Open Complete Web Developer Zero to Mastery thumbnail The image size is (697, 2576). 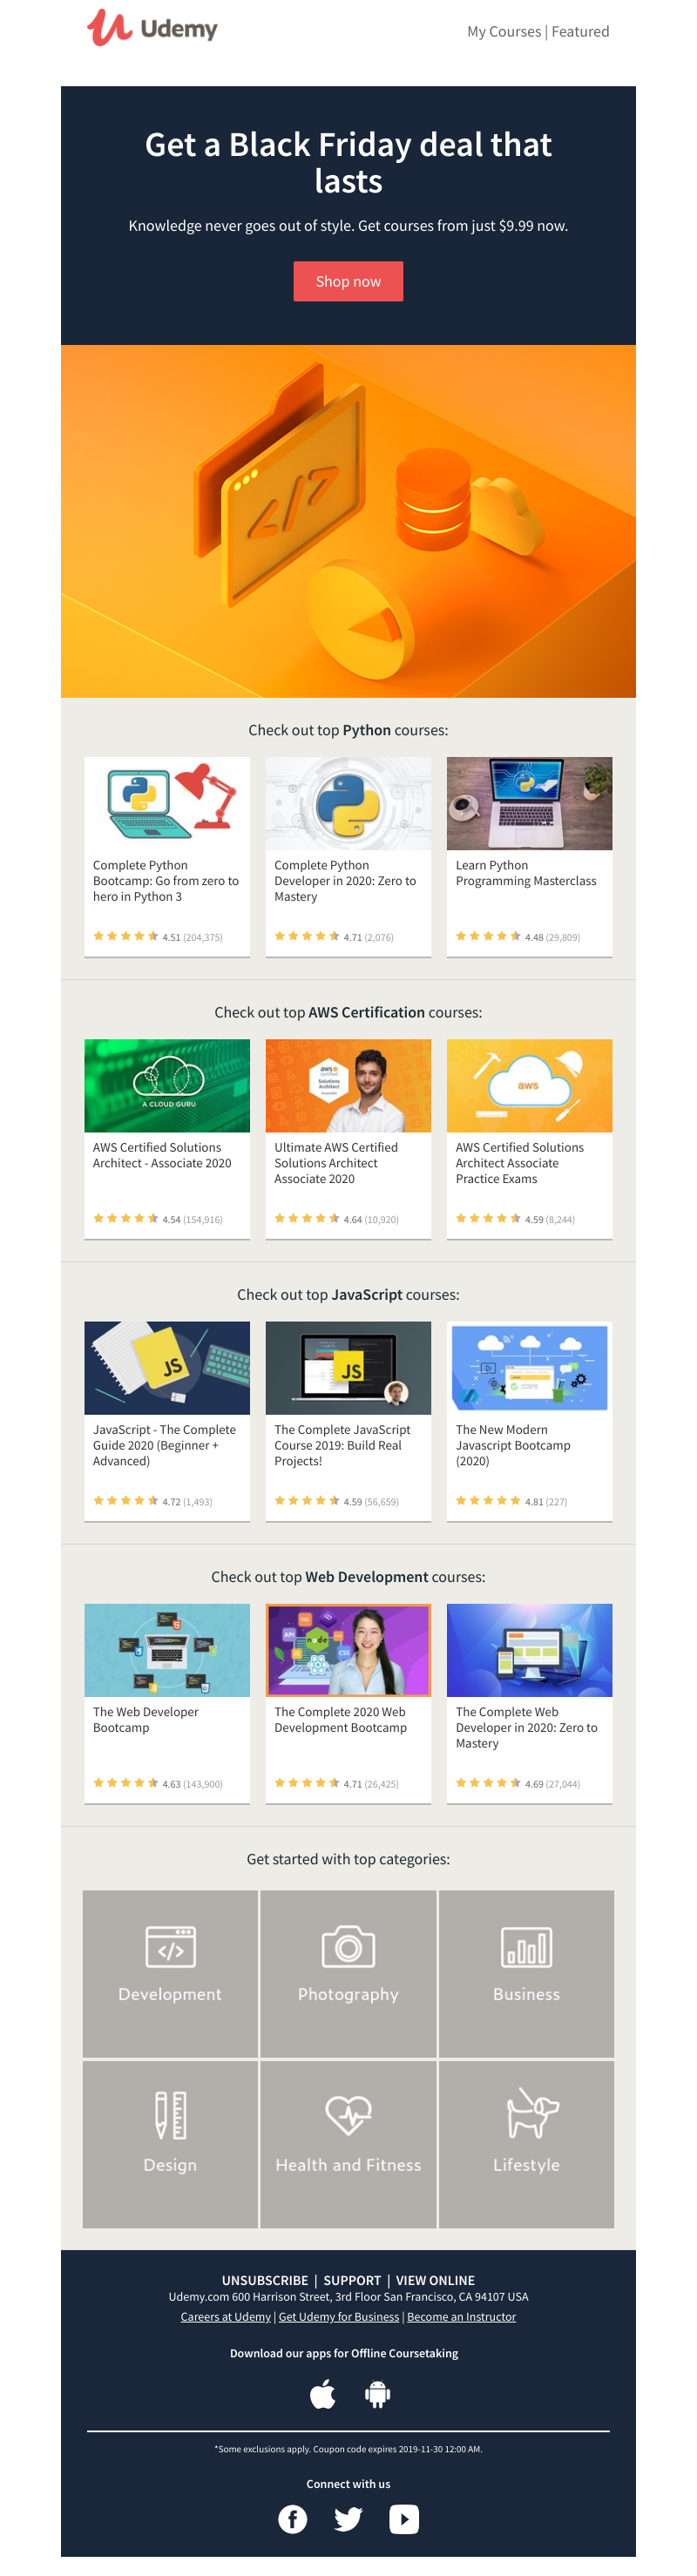coord(529,1649)
